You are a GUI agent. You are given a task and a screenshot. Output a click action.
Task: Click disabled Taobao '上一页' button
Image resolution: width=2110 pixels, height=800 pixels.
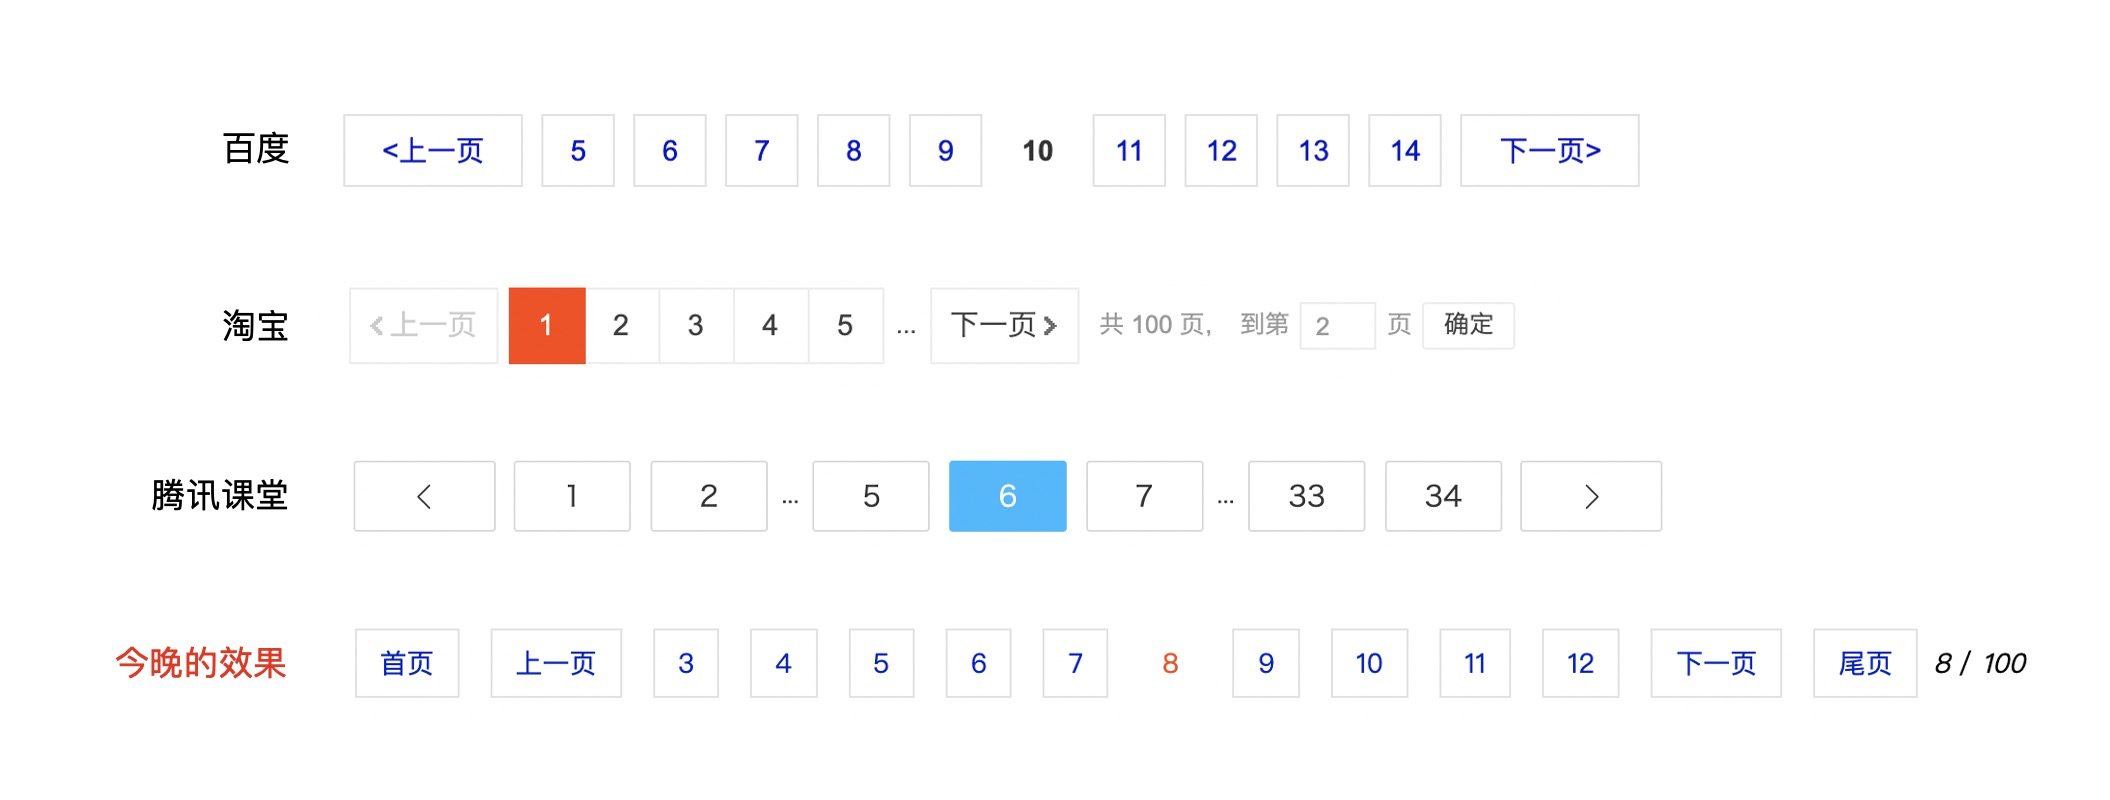tap(424, 326)
